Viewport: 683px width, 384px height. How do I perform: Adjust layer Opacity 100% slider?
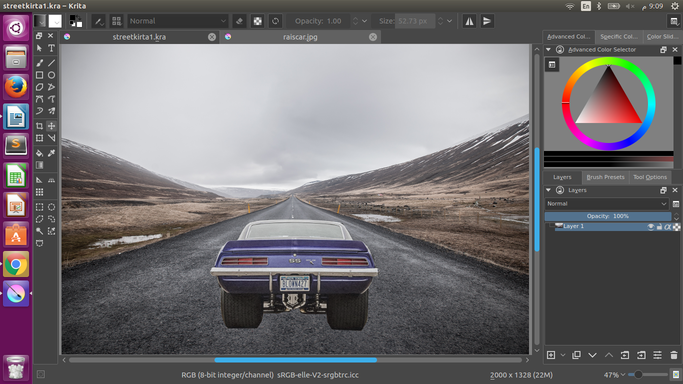pos(608,216)
